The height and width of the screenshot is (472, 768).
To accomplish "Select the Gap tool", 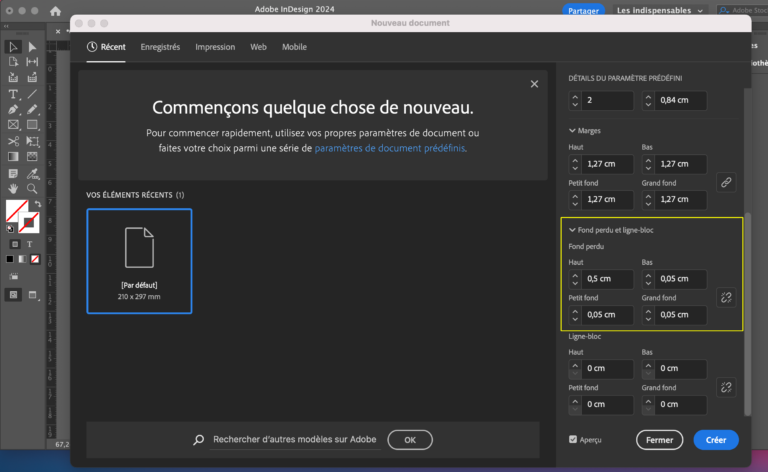I will 32,62.
